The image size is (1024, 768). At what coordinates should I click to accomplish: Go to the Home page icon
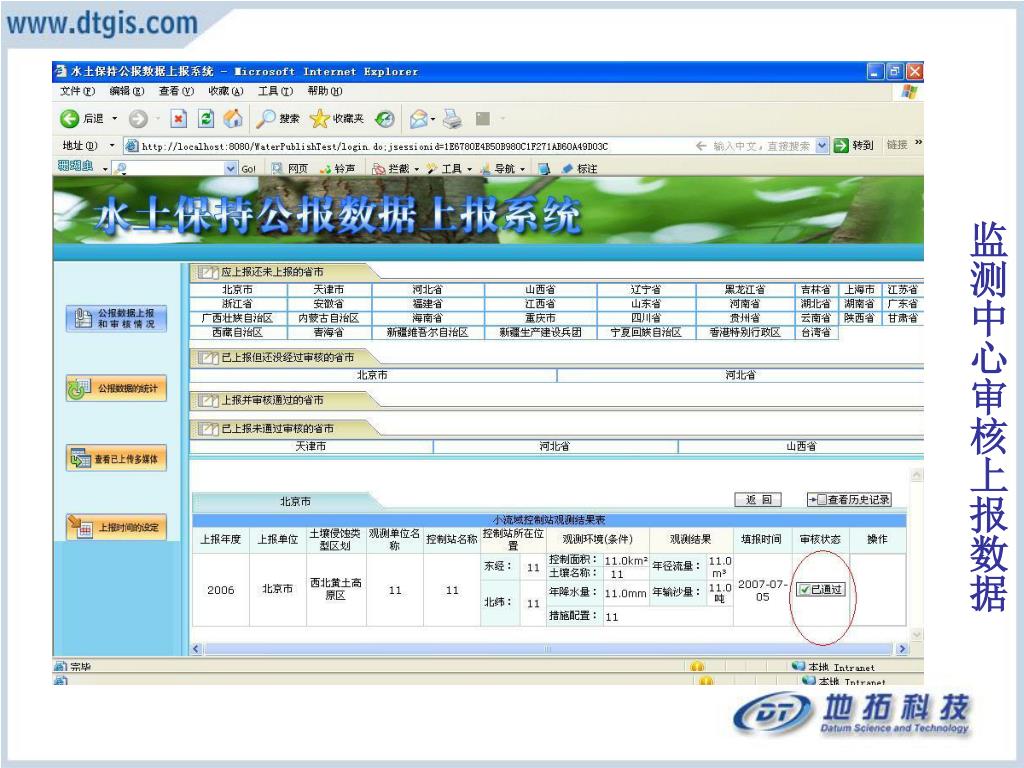pyautogui.click(x=232, y=119)
